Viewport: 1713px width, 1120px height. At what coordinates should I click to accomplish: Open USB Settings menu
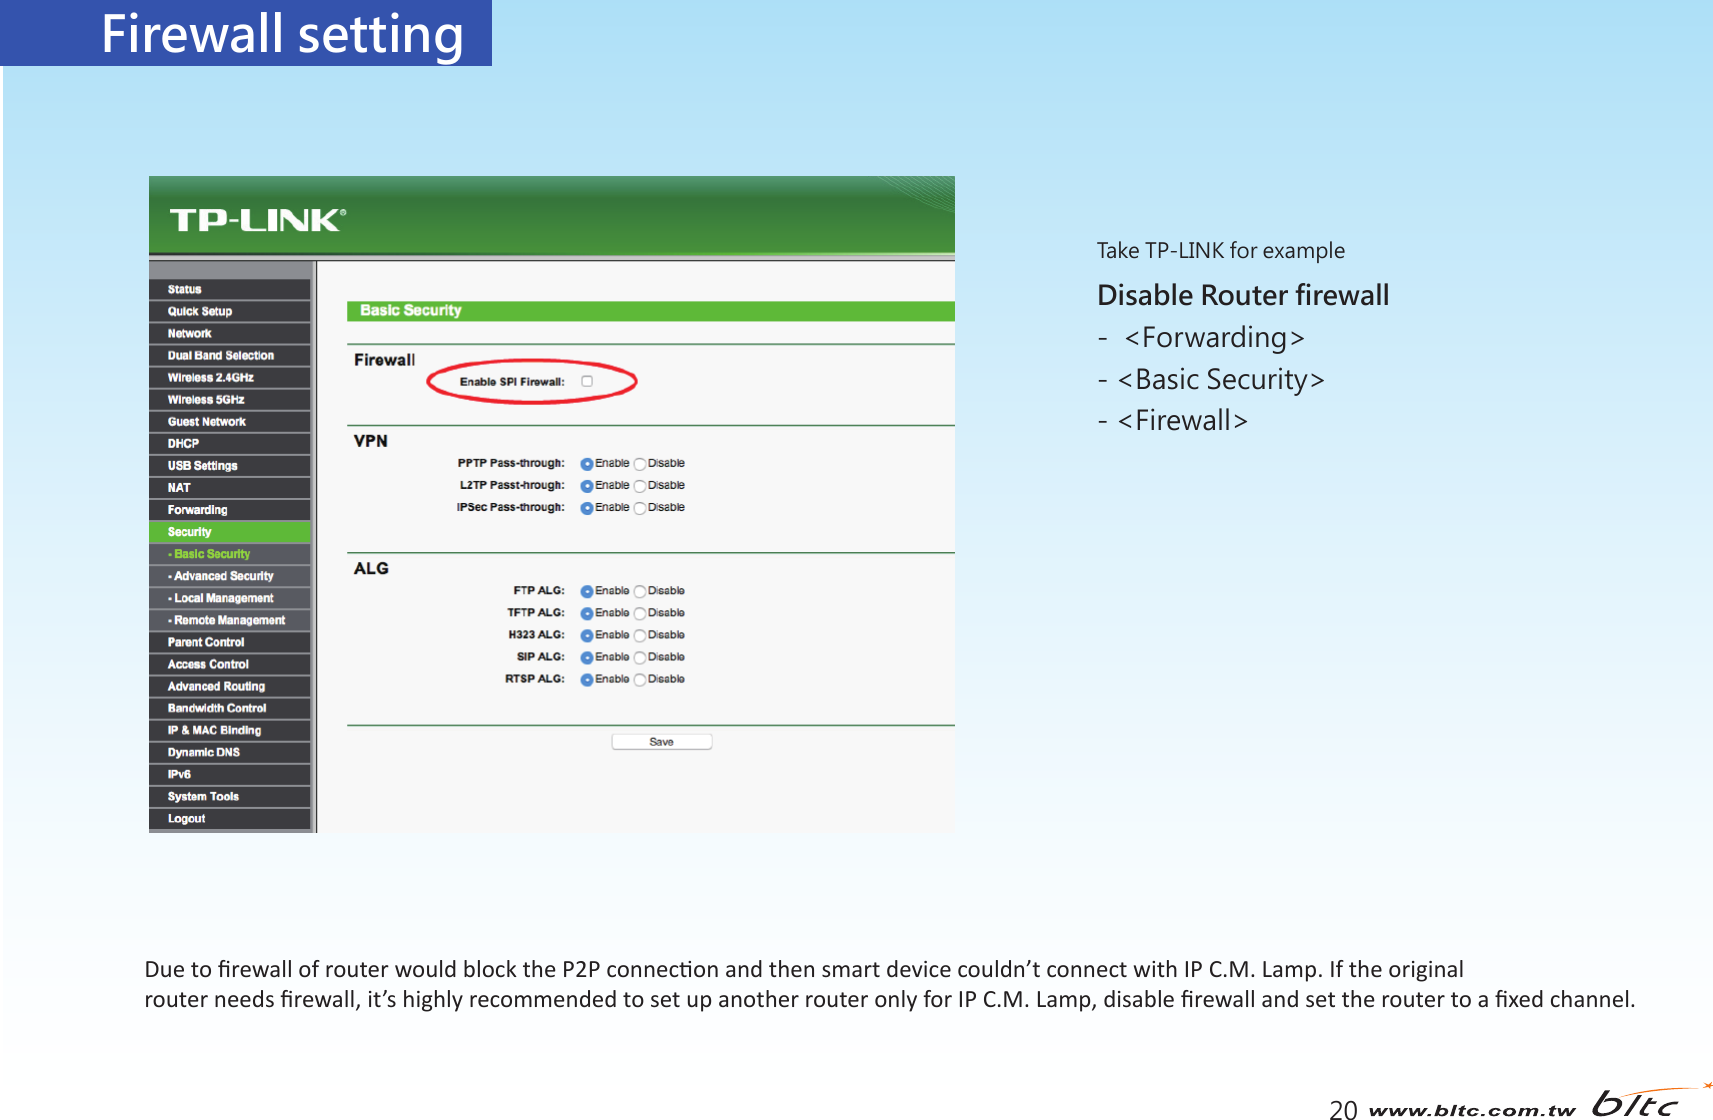coord(230,465)
